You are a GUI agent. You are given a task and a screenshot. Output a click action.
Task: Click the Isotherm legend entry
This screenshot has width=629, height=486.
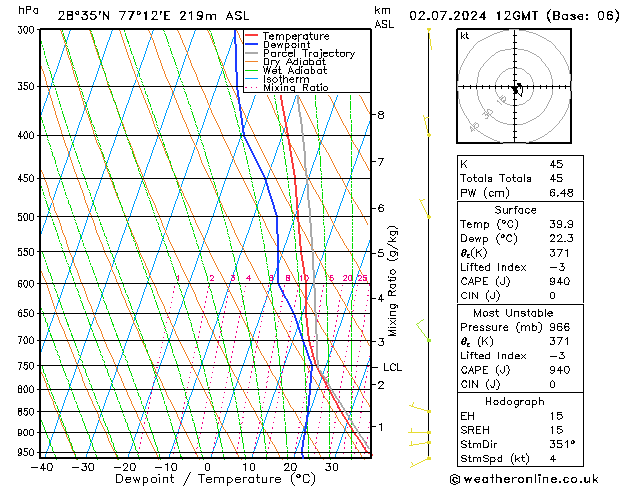click(x=277, y=79)
